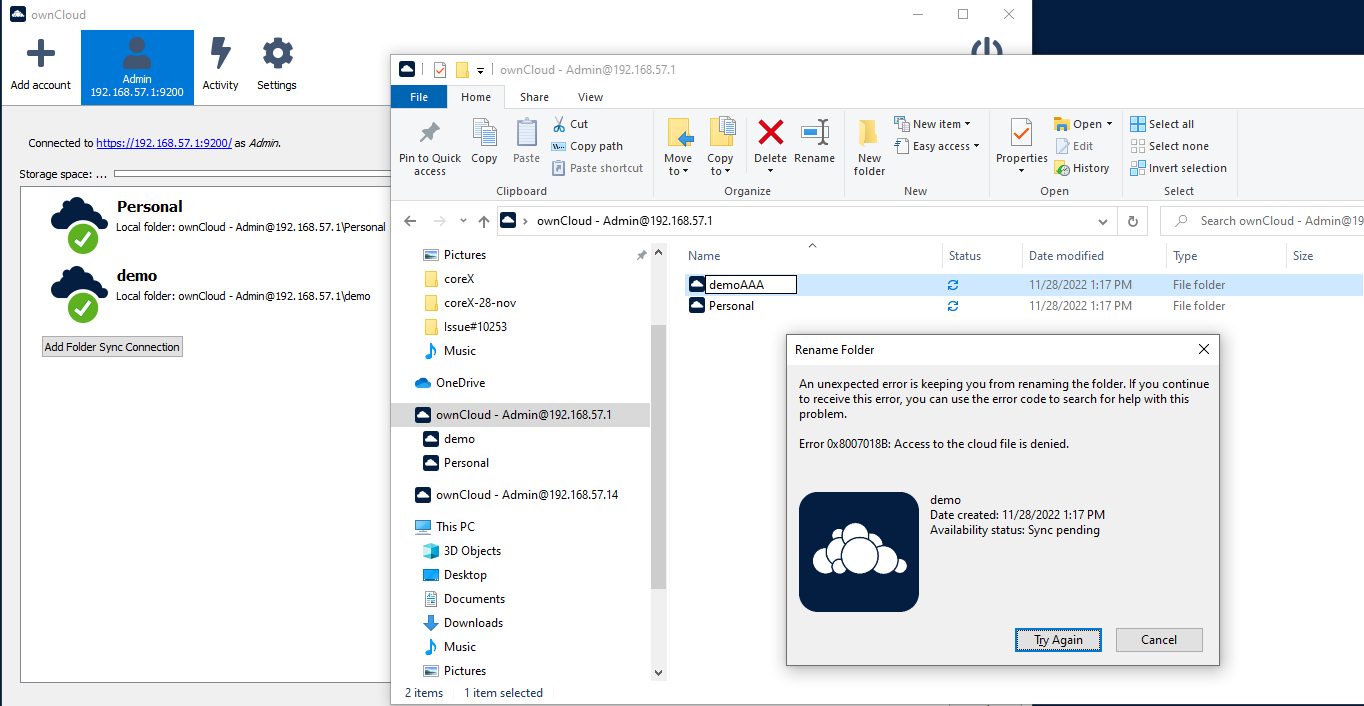Click the Add Folder Sync Connection button

(x=111, y=346)
